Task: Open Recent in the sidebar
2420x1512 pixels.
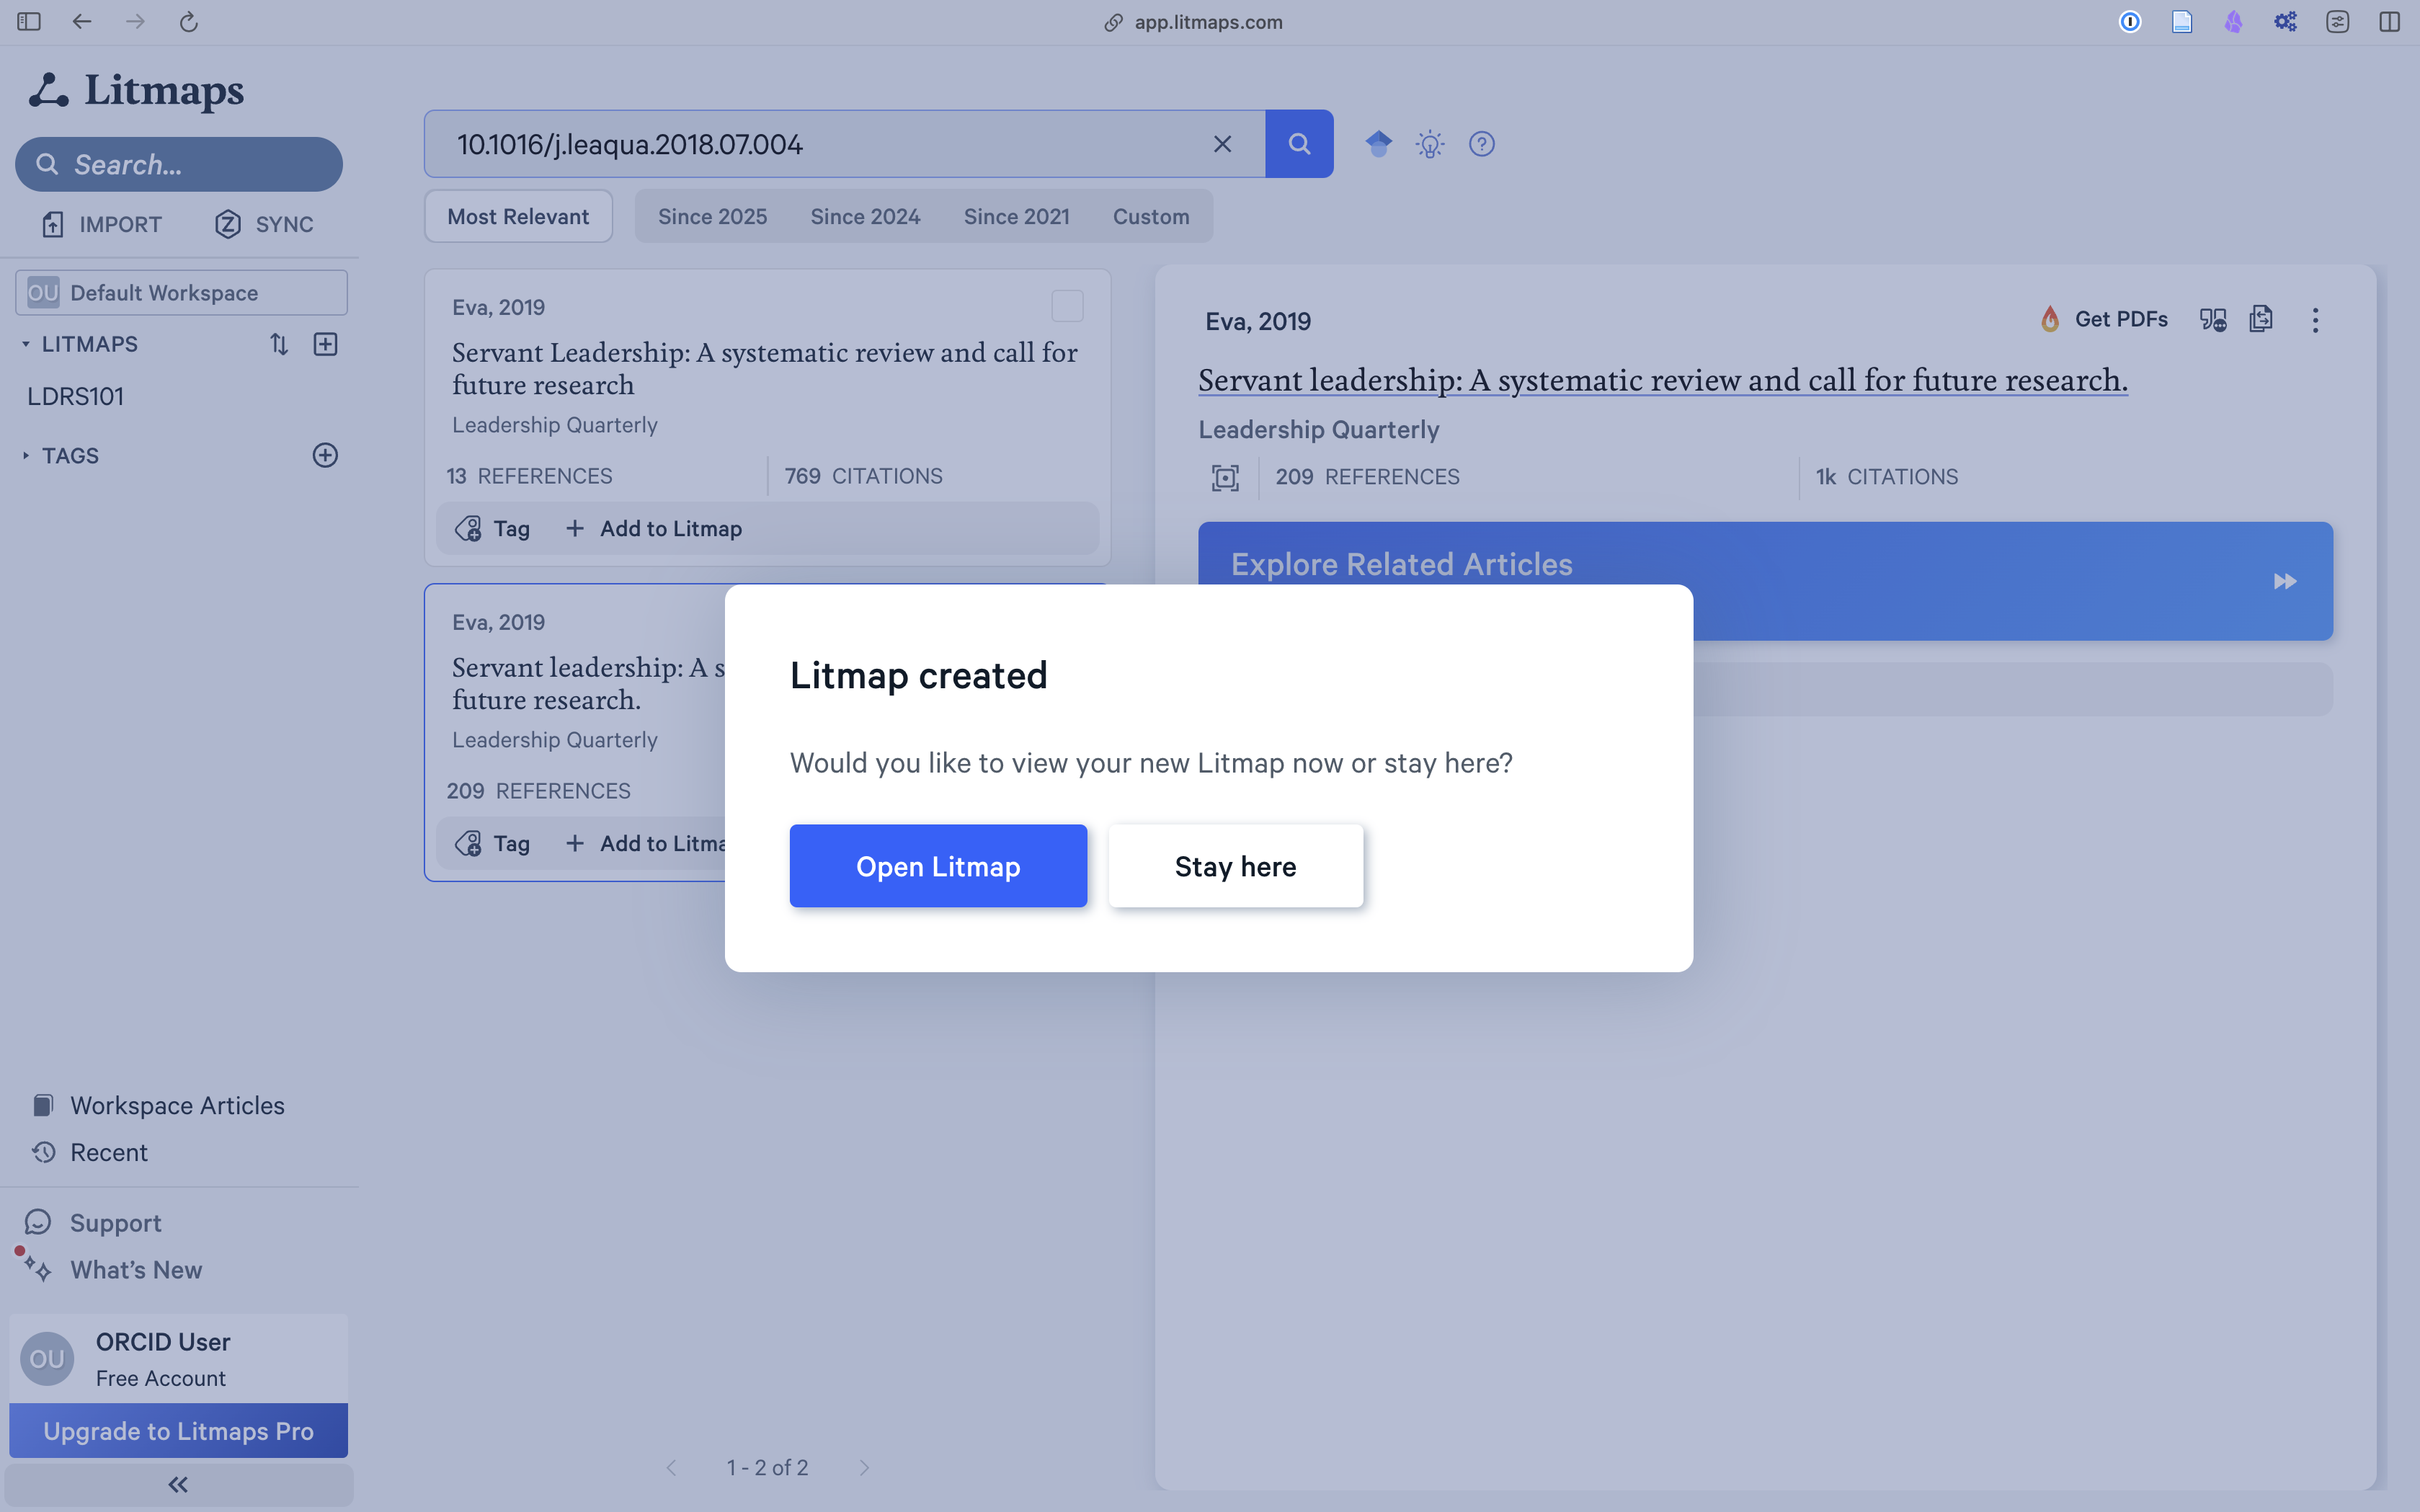Action: click(90, 1152)
